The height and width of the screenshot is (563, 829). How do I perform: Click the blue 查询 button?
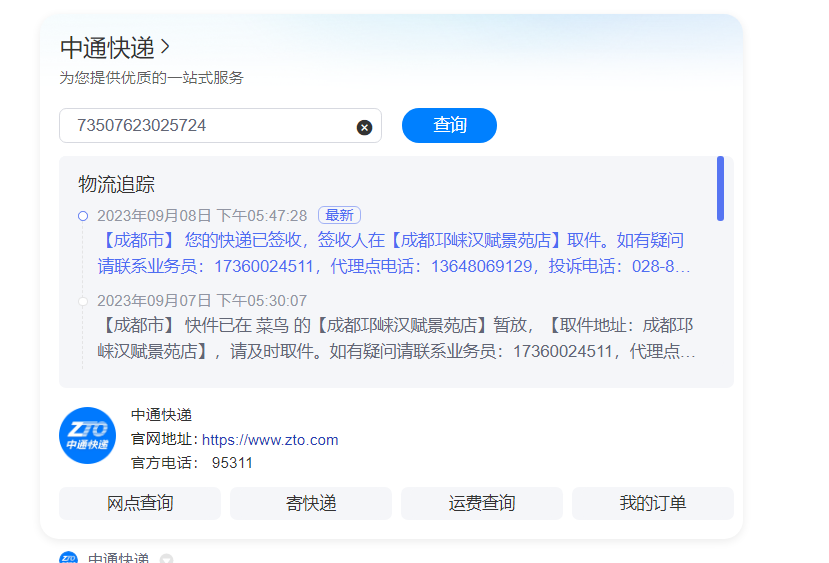(449, 125)
